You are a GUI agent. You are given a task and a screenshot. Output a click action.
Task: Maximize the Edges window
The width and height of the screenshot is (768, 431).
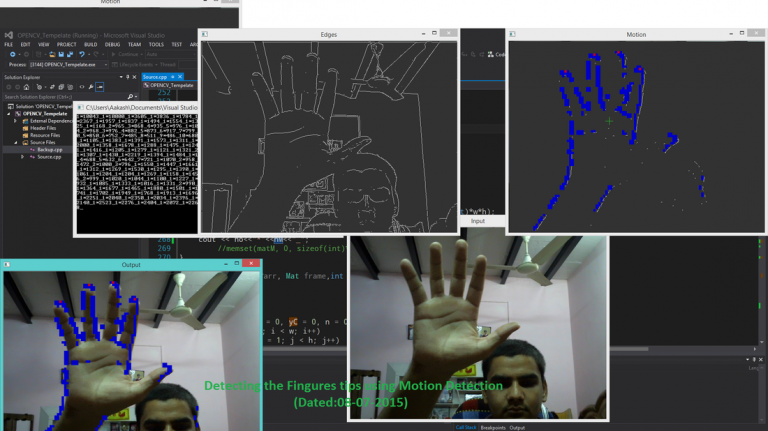pyautogui.click(x=434, y=33)
